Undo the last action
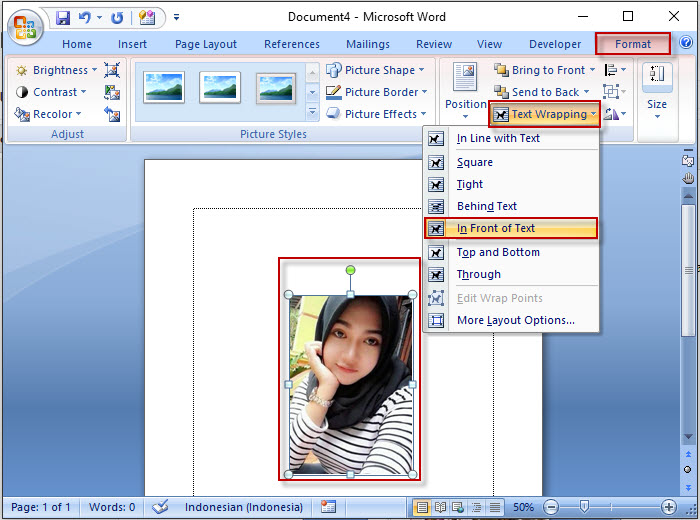This screenshot has height=520, width=700. coord(84,18)
